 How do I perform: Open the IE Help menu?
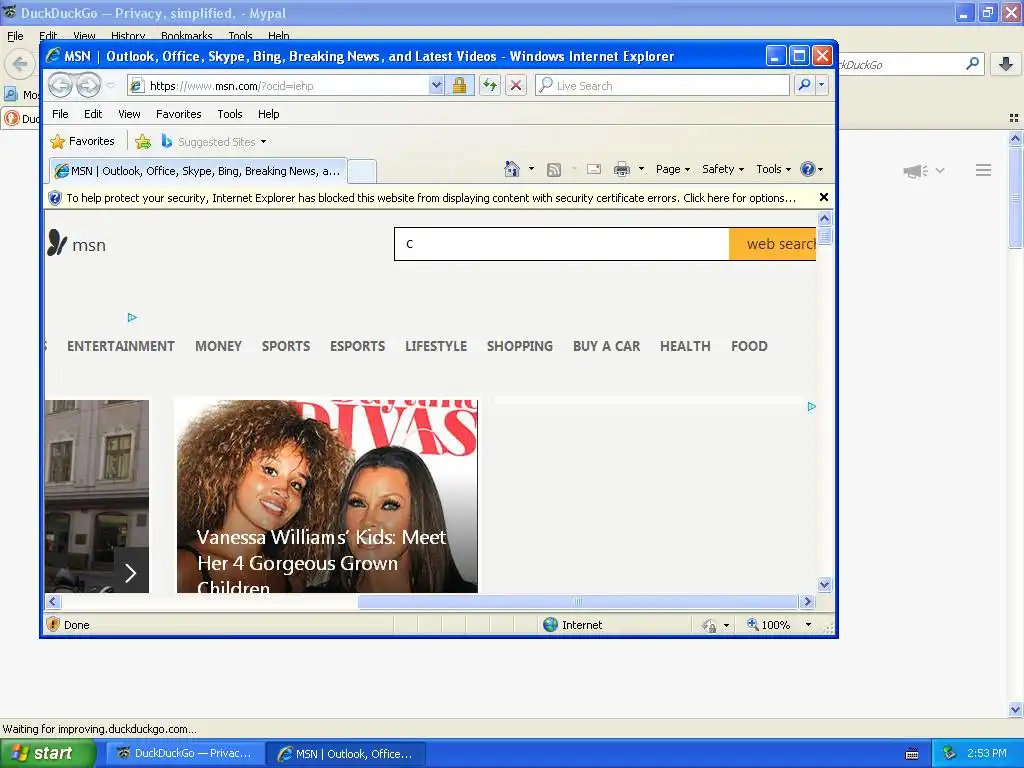[x=268, y=114]
